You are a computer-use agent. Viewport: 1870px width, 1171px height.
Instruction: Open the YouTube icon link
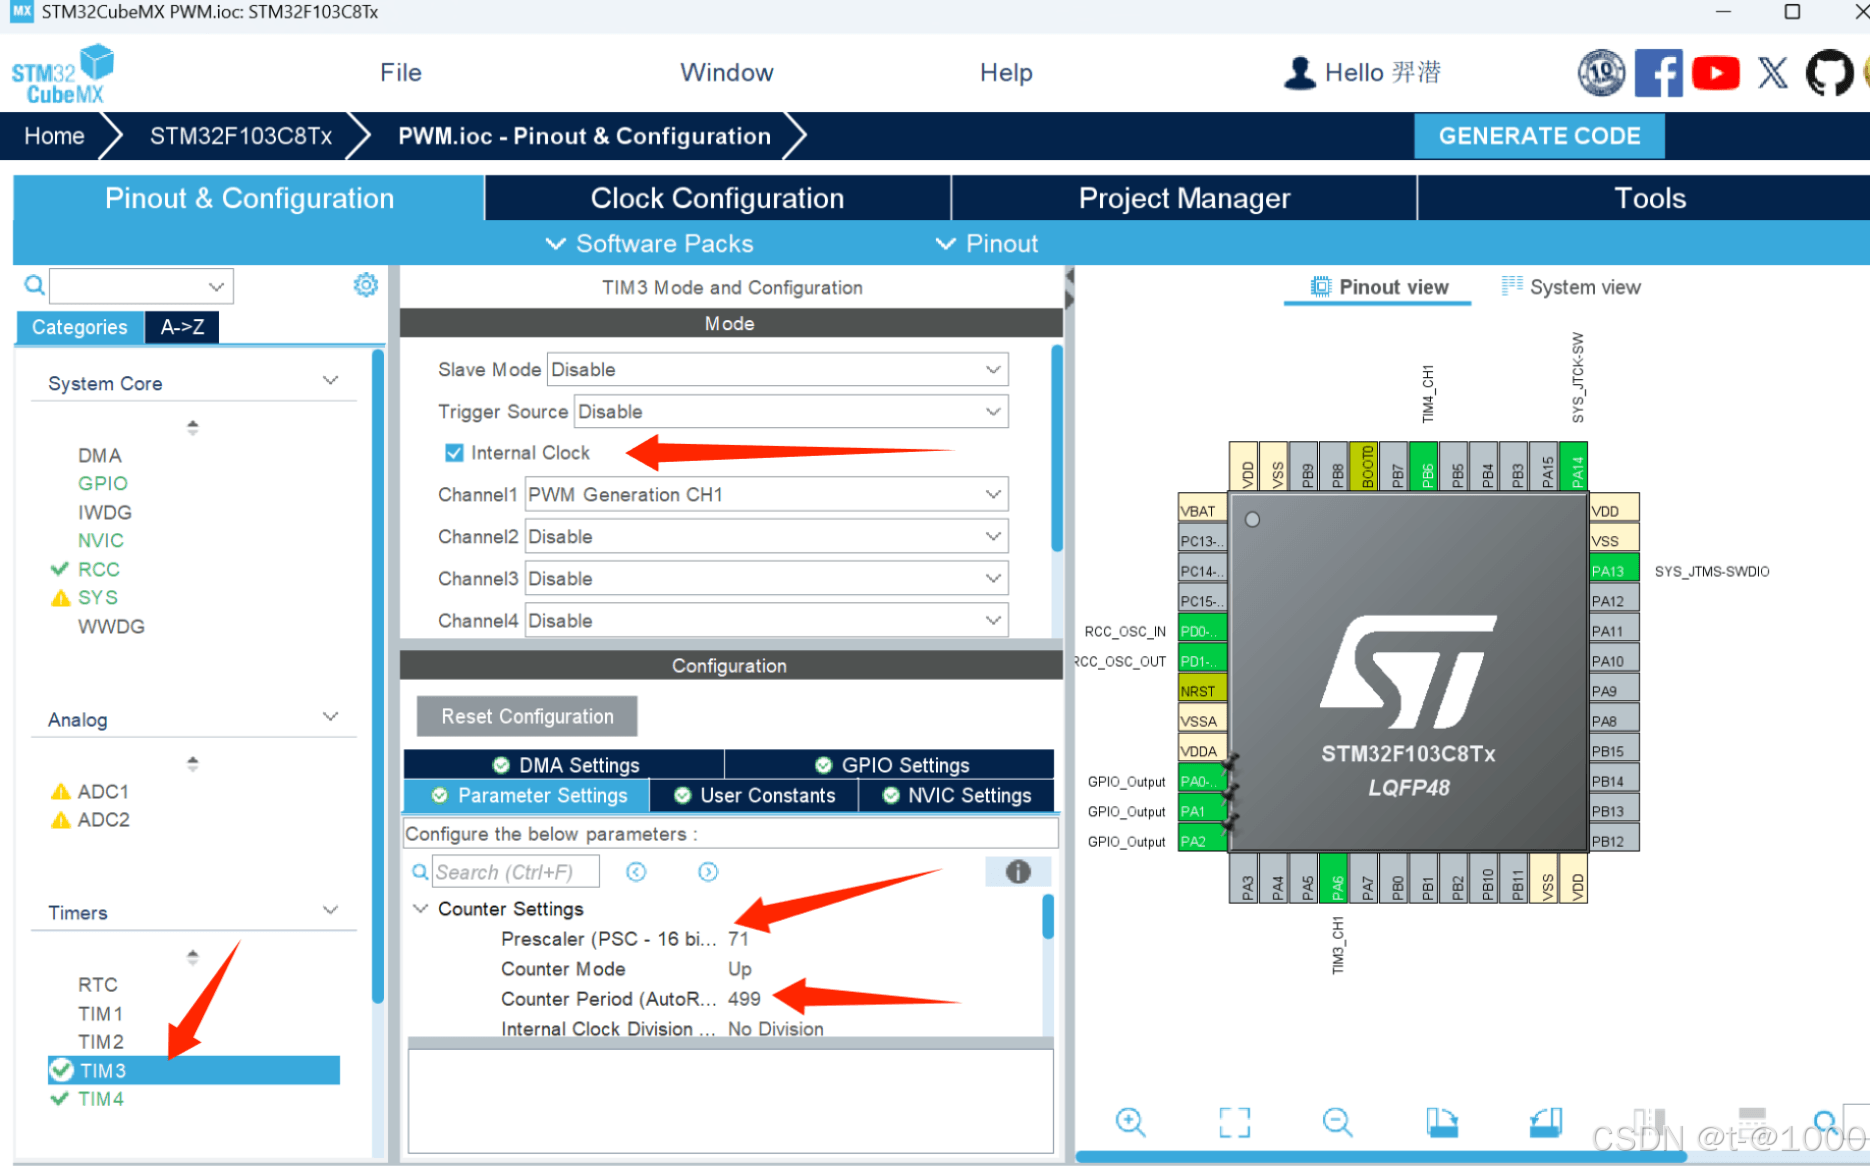pyautogui.click(x=1716, y=73)
